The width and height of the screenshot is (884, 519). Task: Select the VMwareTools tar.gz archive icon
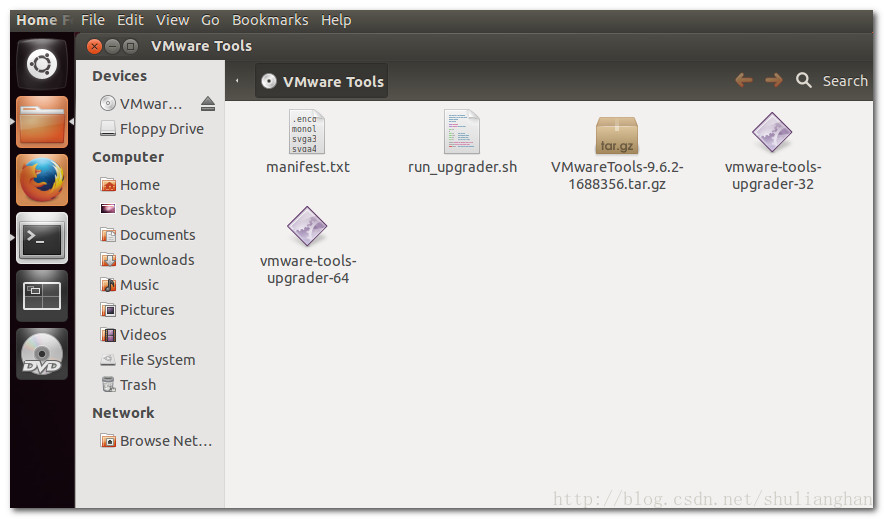(617, 135)
